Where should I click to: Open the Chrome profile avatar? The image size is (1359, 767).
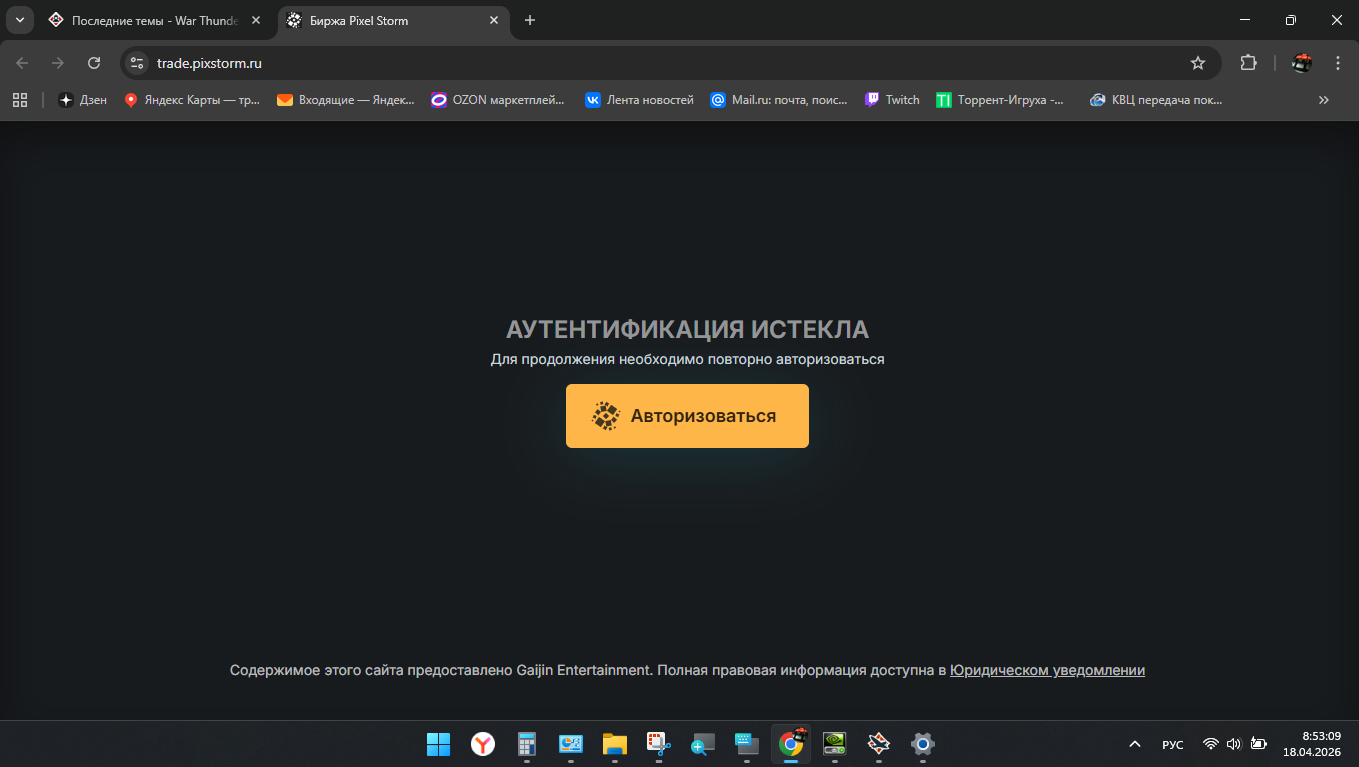click(x=1301, y=63)
